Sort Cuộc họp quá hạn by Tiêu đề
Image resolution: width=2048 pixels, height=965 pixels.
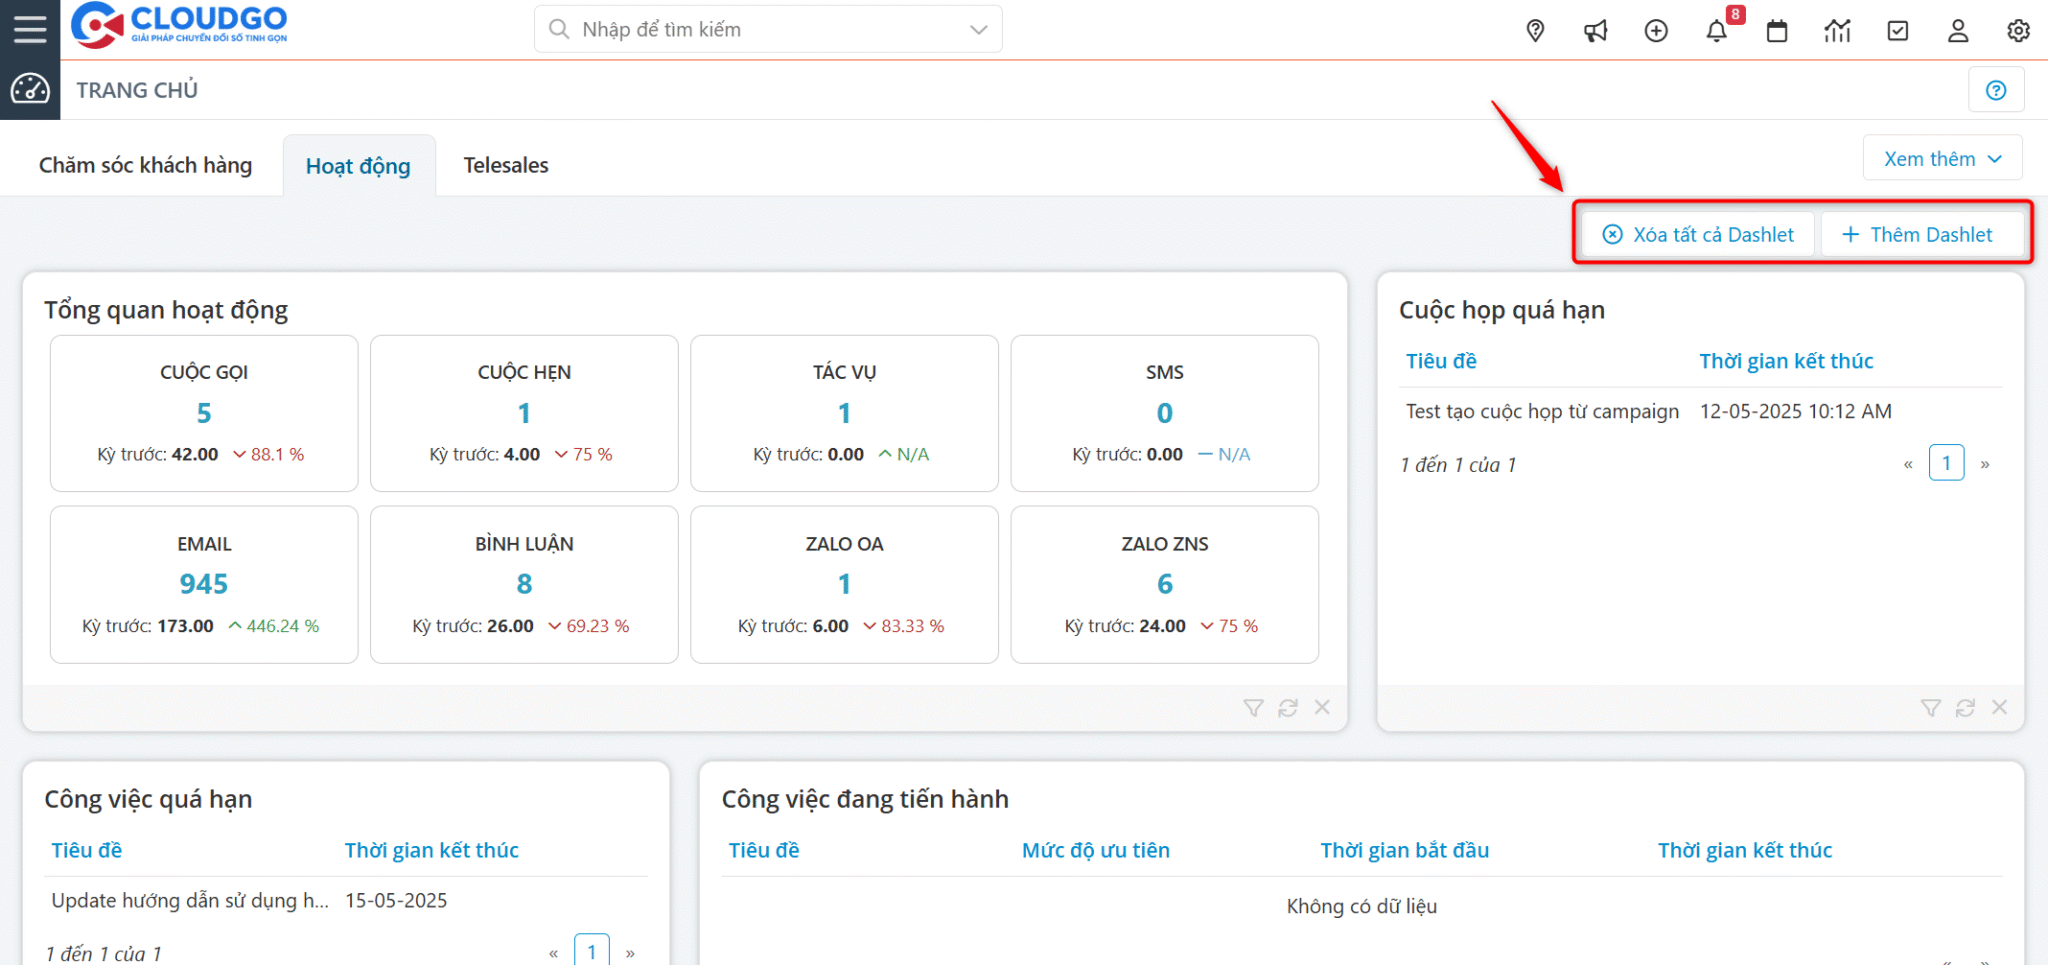coord(1441,361)
